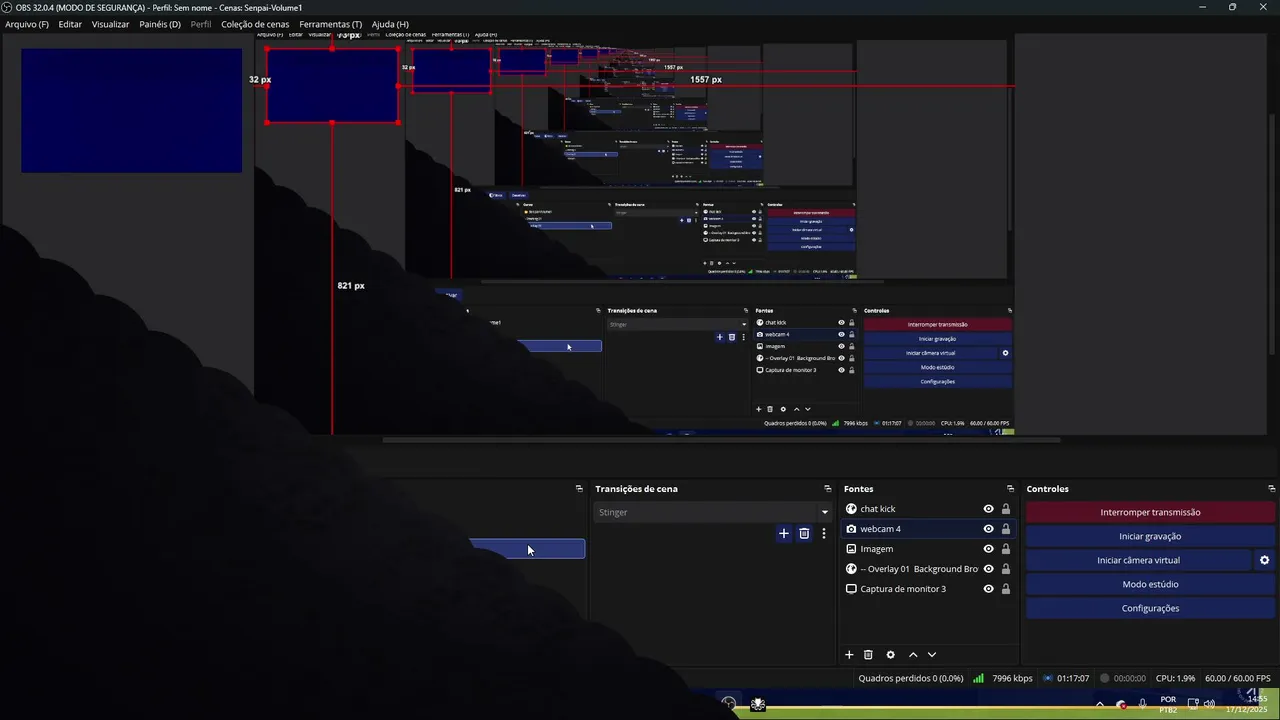Start the virtual camera
1280x720 pixels.
click(x=1138, y=560)
